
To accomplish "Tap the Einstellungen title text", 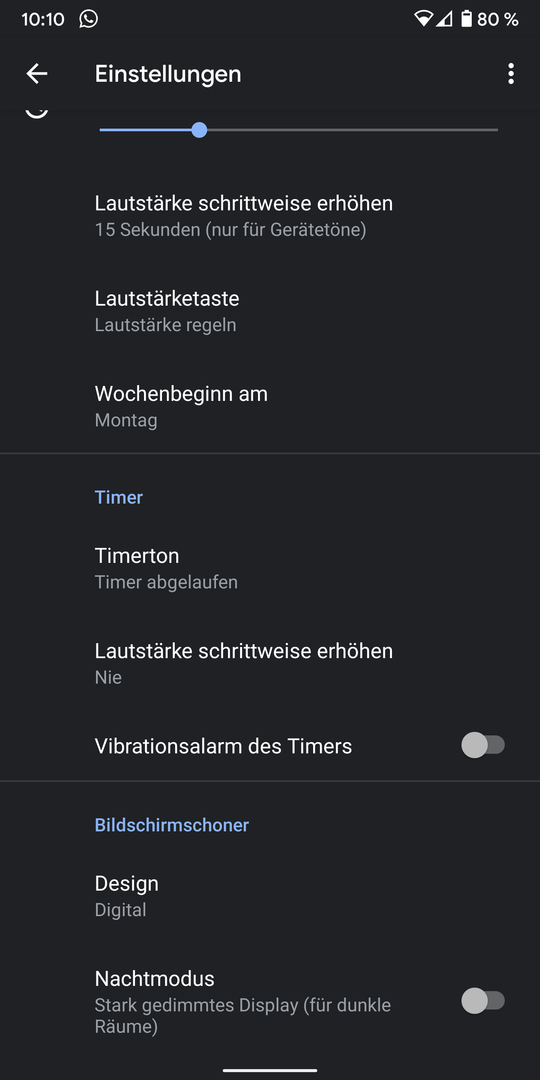I will click(x=168, y=74).
